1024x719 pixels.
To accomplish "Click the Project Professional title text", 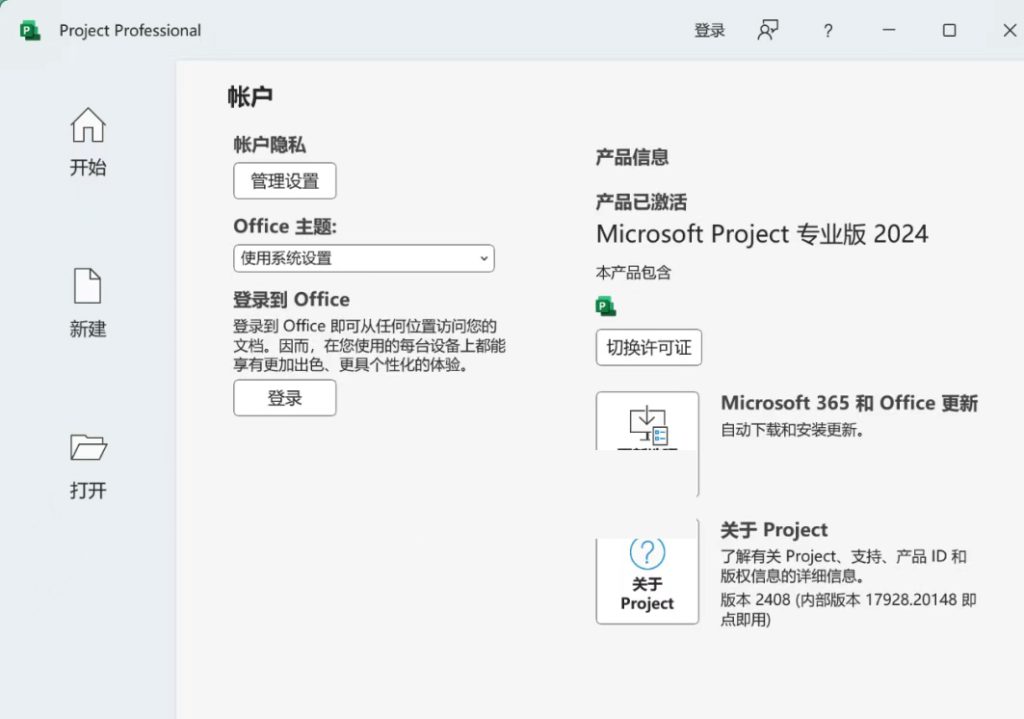I will [130, 31].
